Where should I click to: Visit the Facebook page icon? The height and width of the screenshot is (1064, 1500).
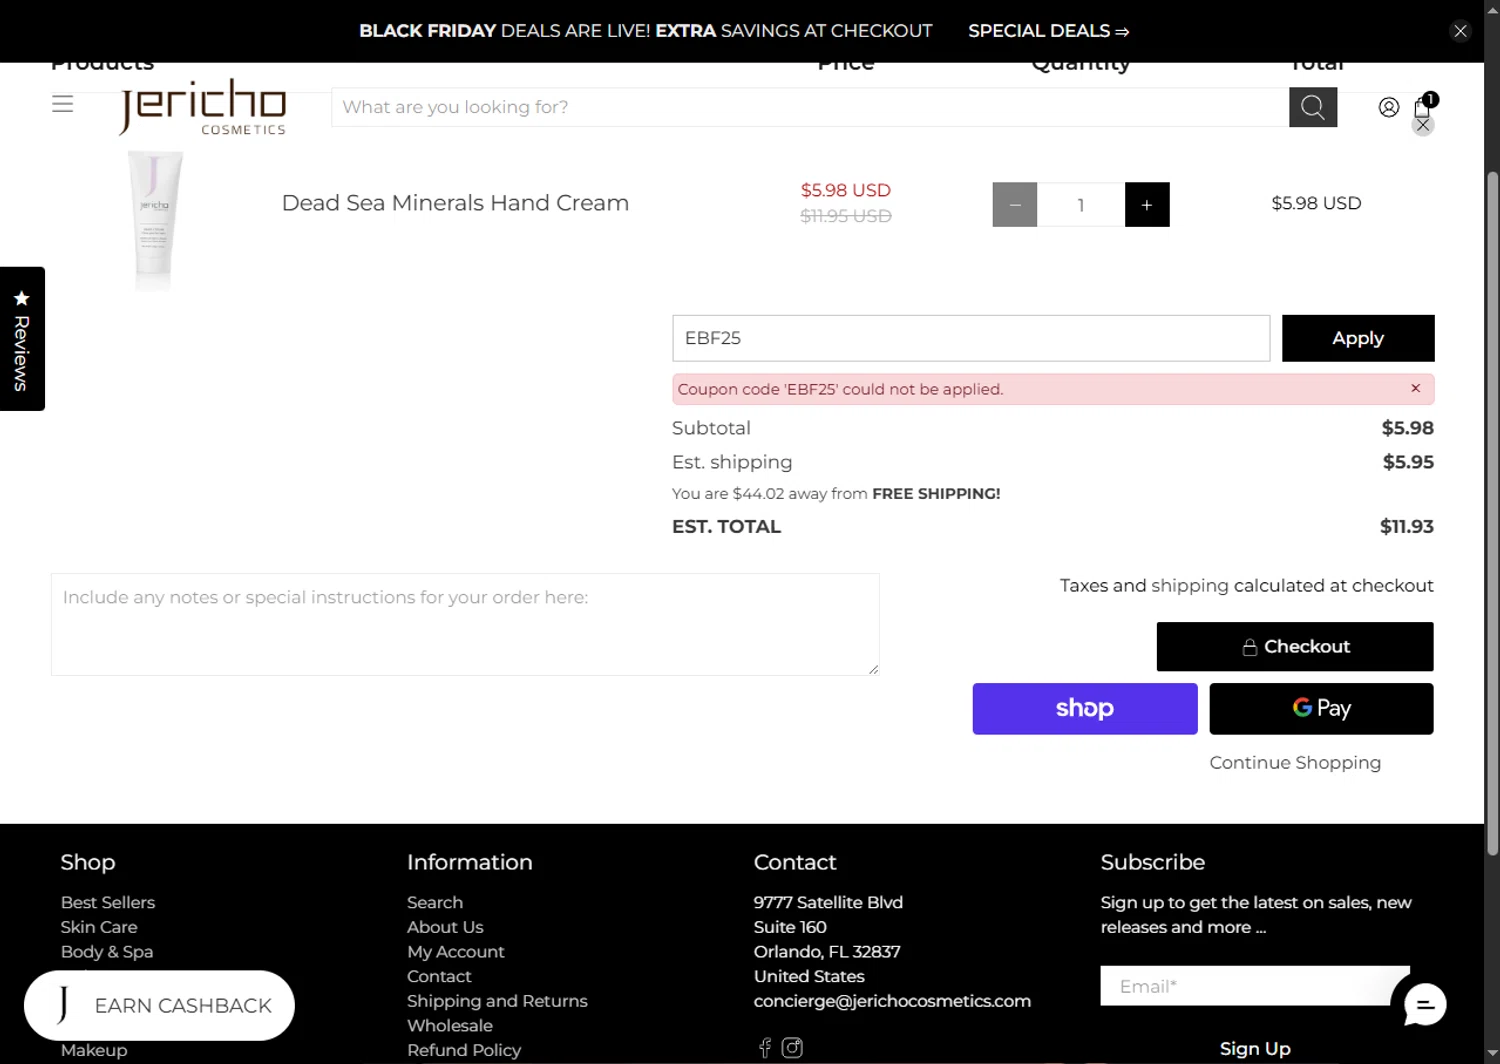point(765,1047)
